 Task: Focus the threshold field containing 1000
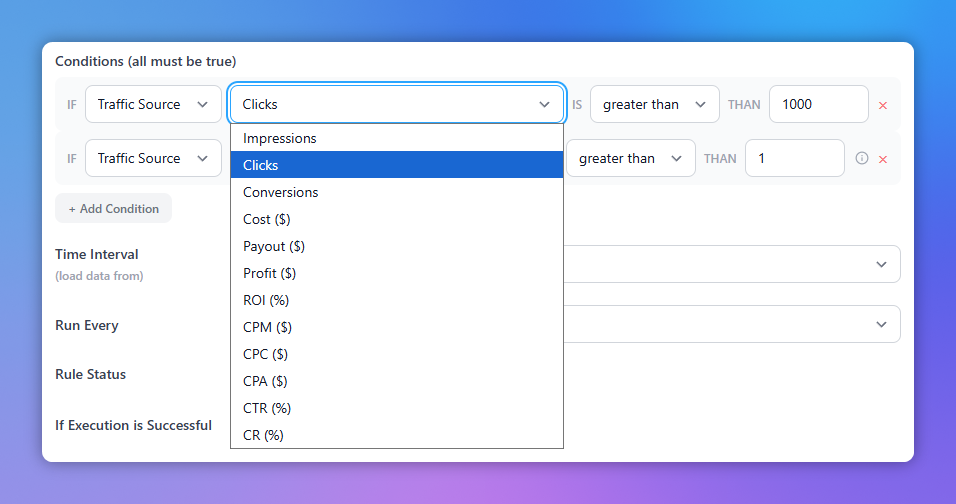819,104
